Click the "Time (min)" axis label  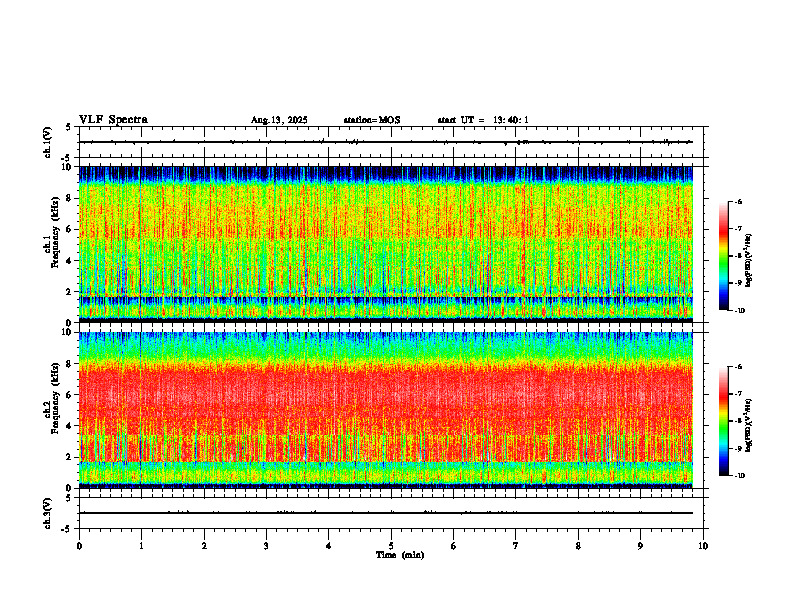[x=400, y=555]
